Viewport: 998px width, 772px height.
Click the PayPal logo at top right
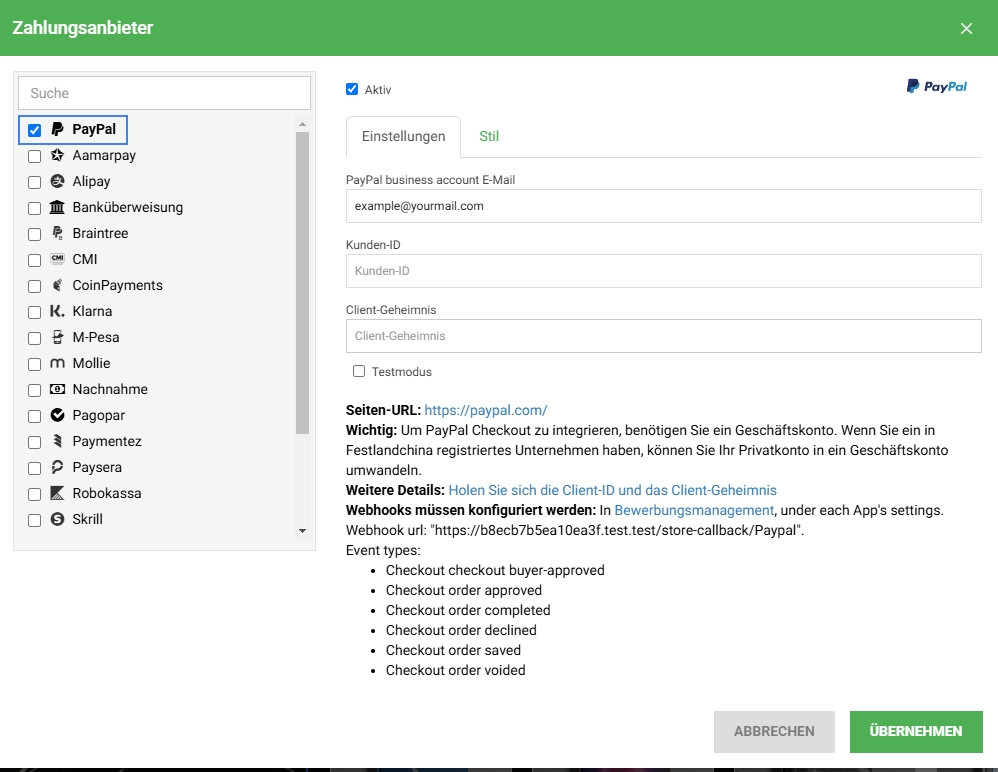click(936, 87)
